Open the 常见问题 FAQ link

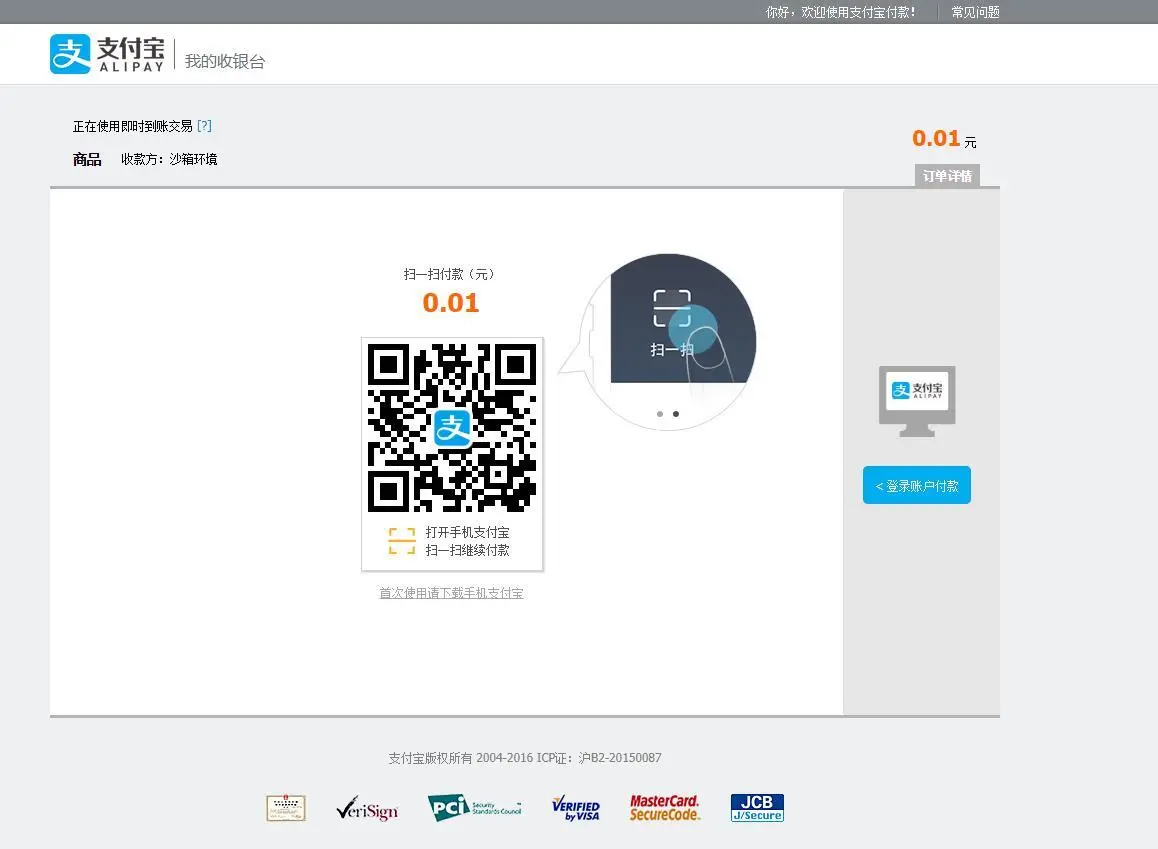point(975,12)
